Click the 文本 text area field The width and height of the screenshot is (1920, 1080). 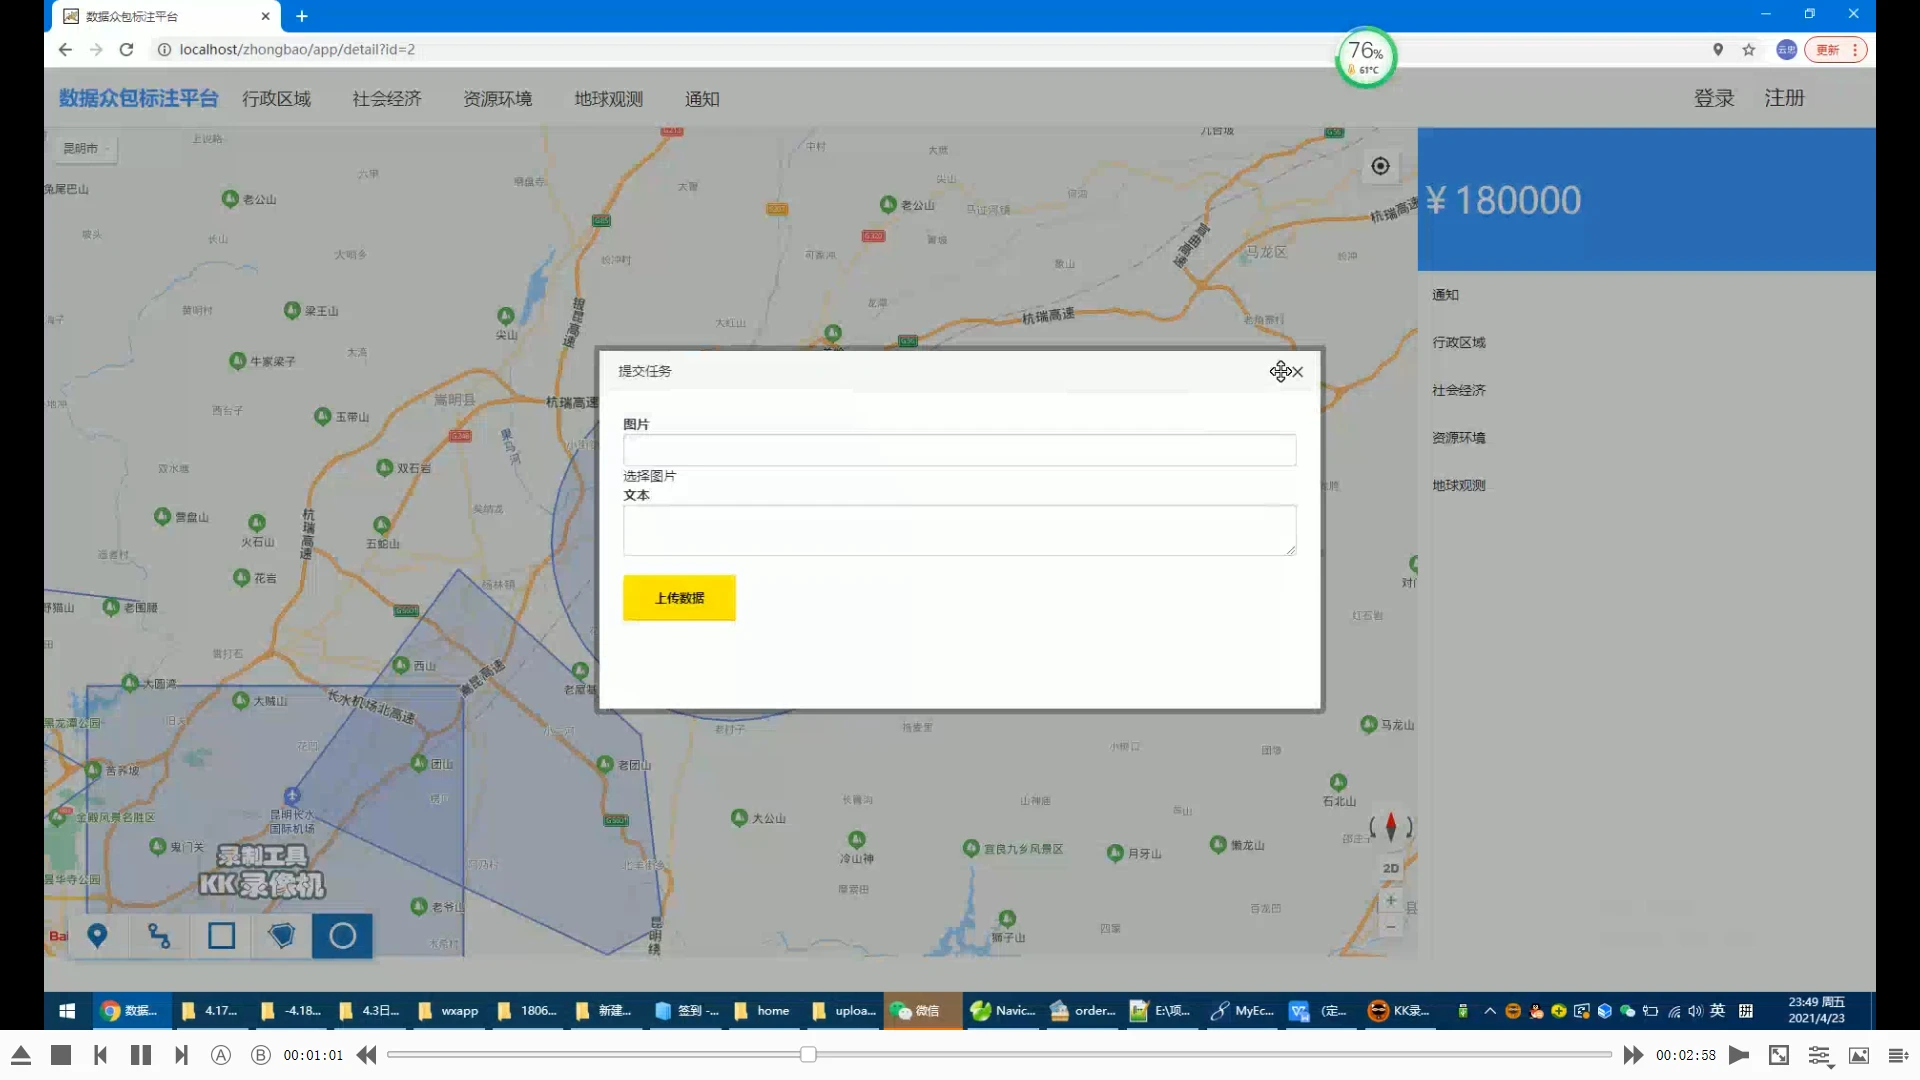(x=959, y=530)
